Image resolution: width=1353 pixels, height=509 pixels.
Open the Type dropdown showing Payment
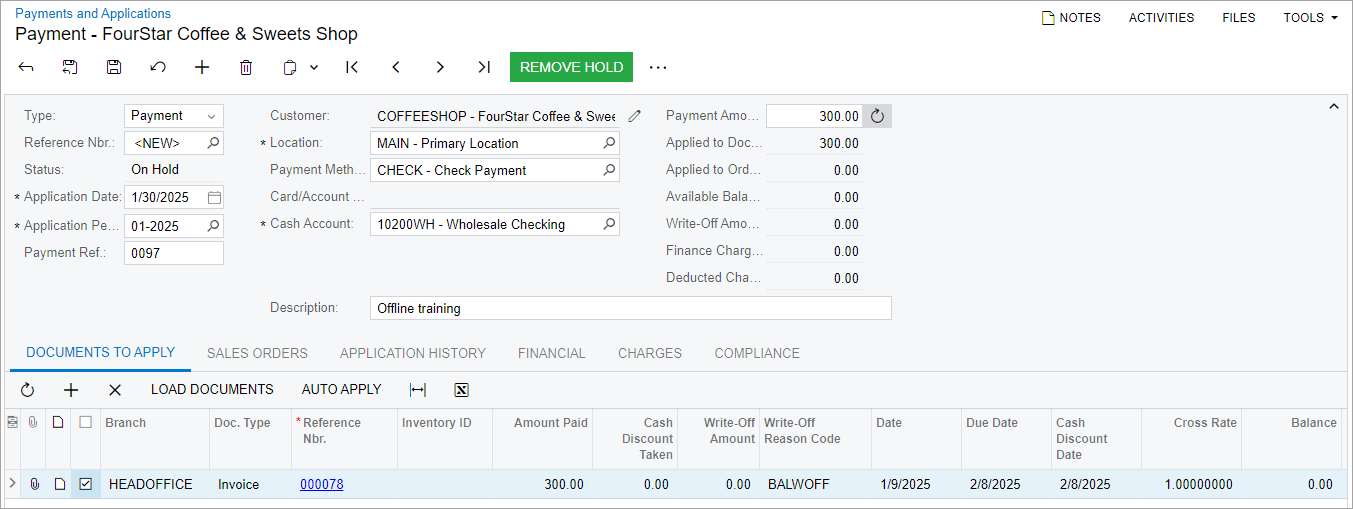pos(174,116)
